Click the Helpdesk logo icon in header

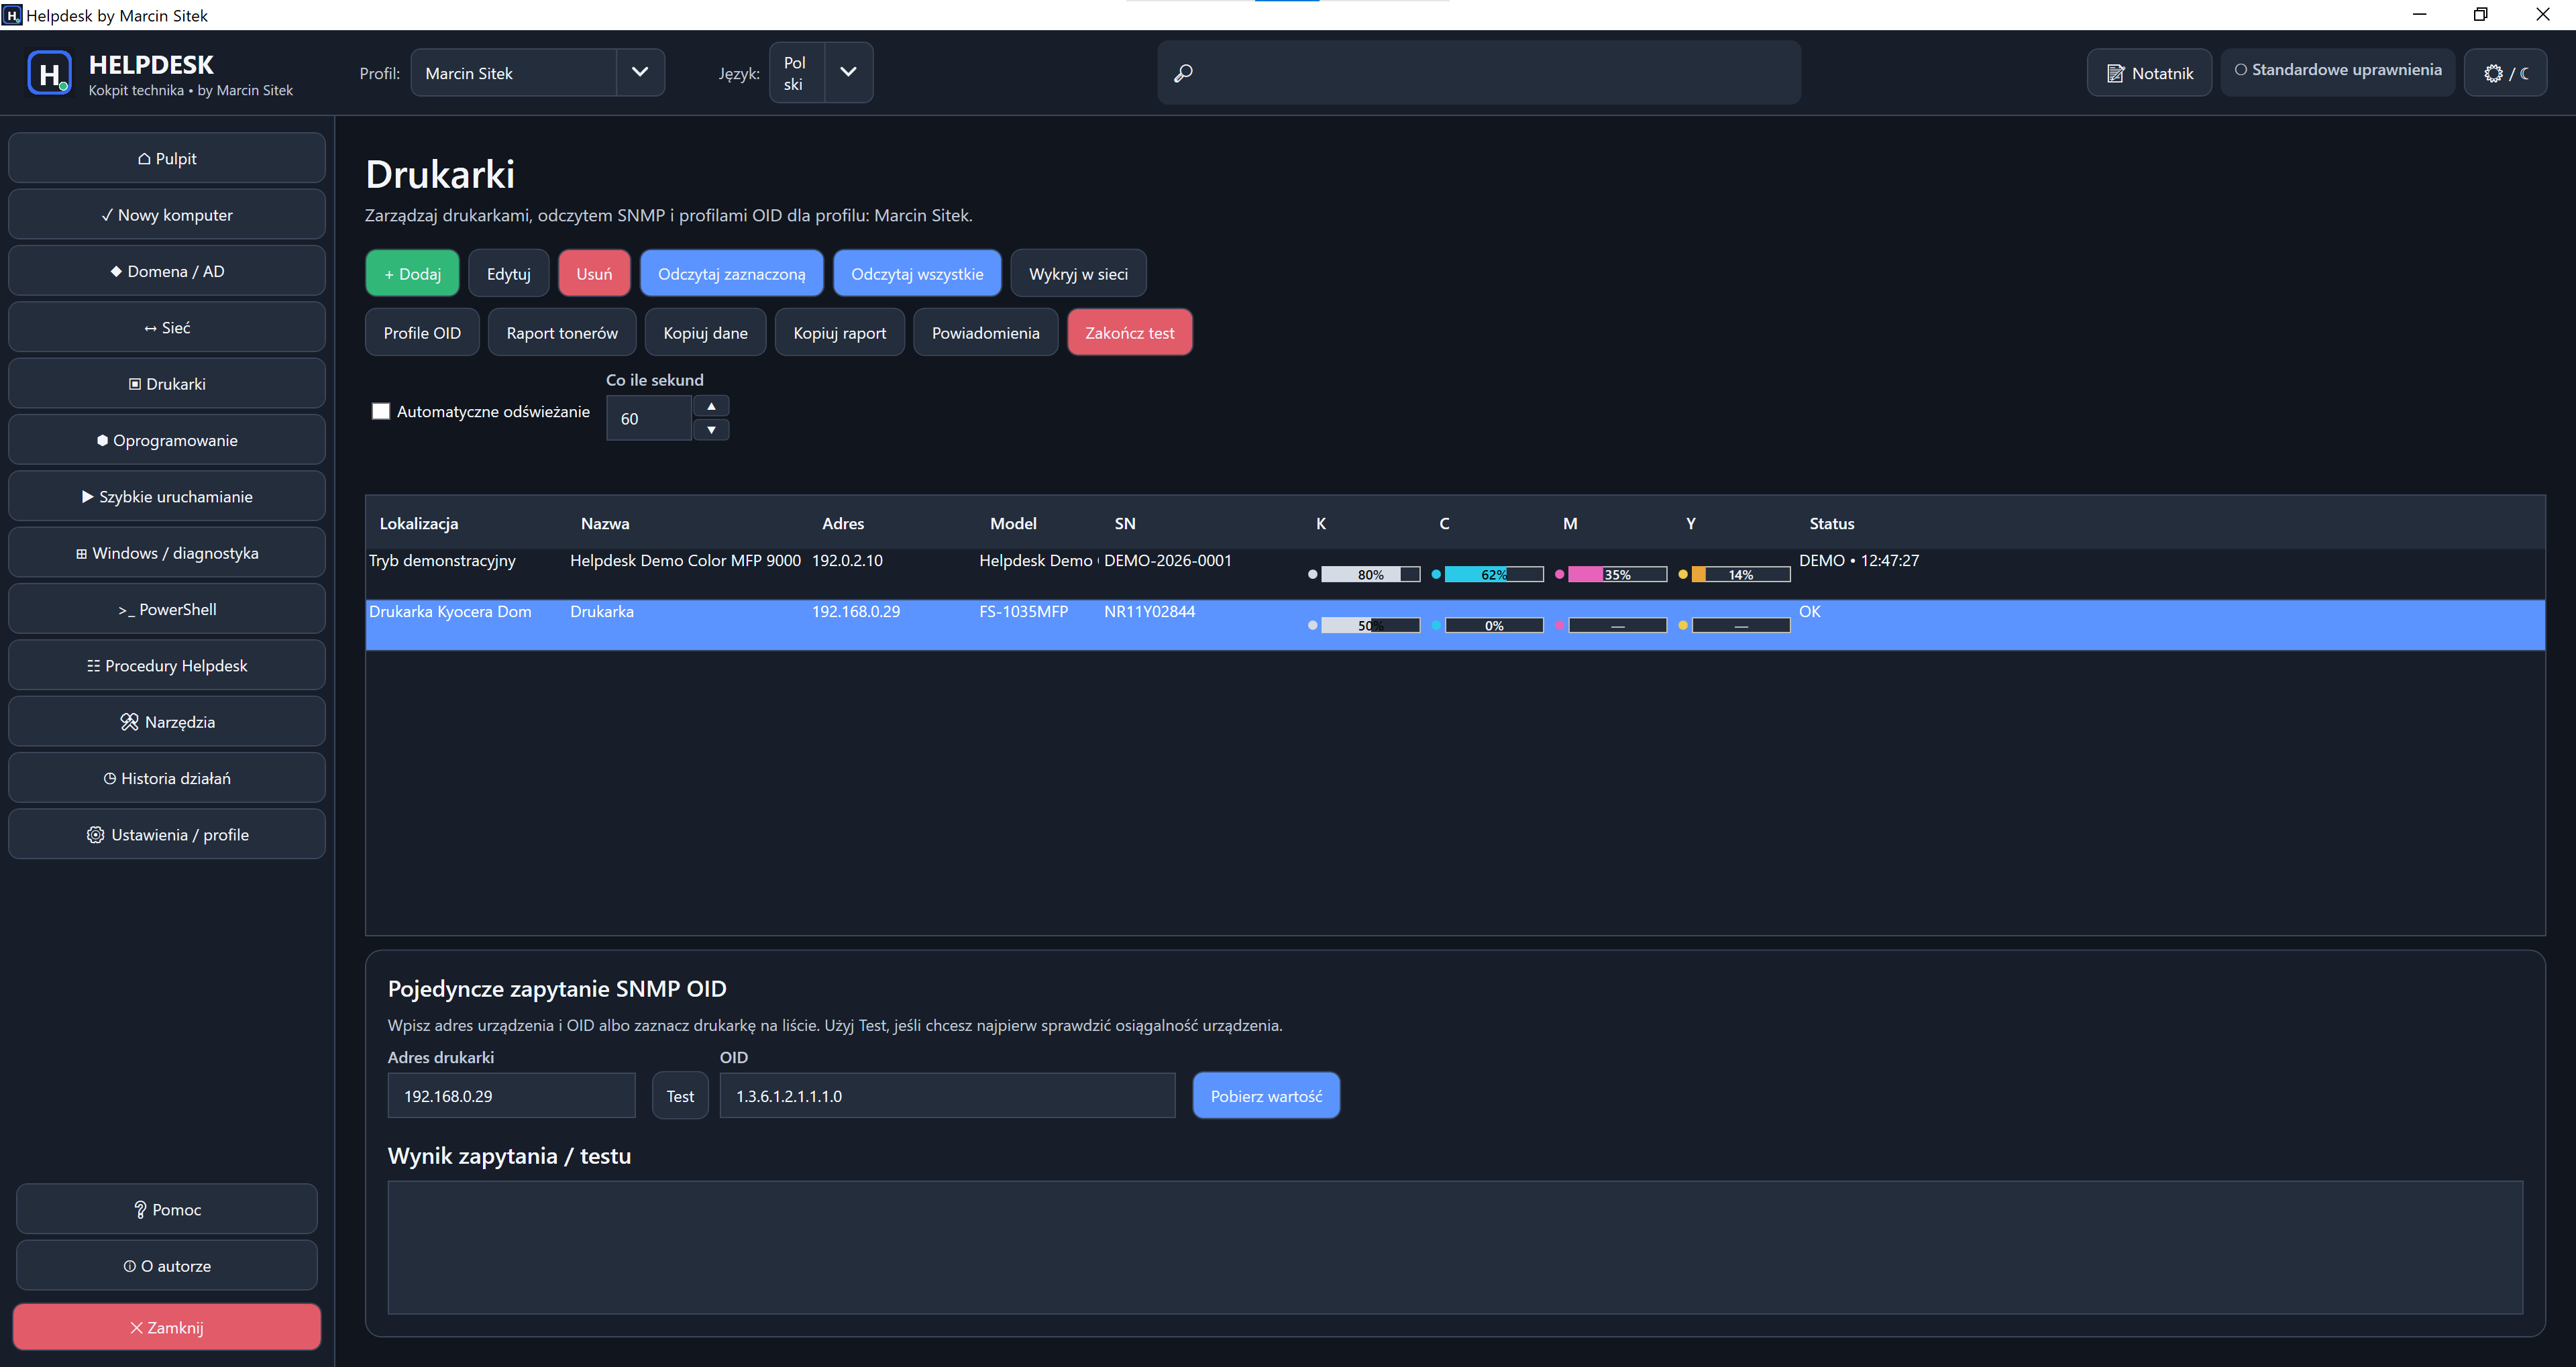(x=50, y=73)
